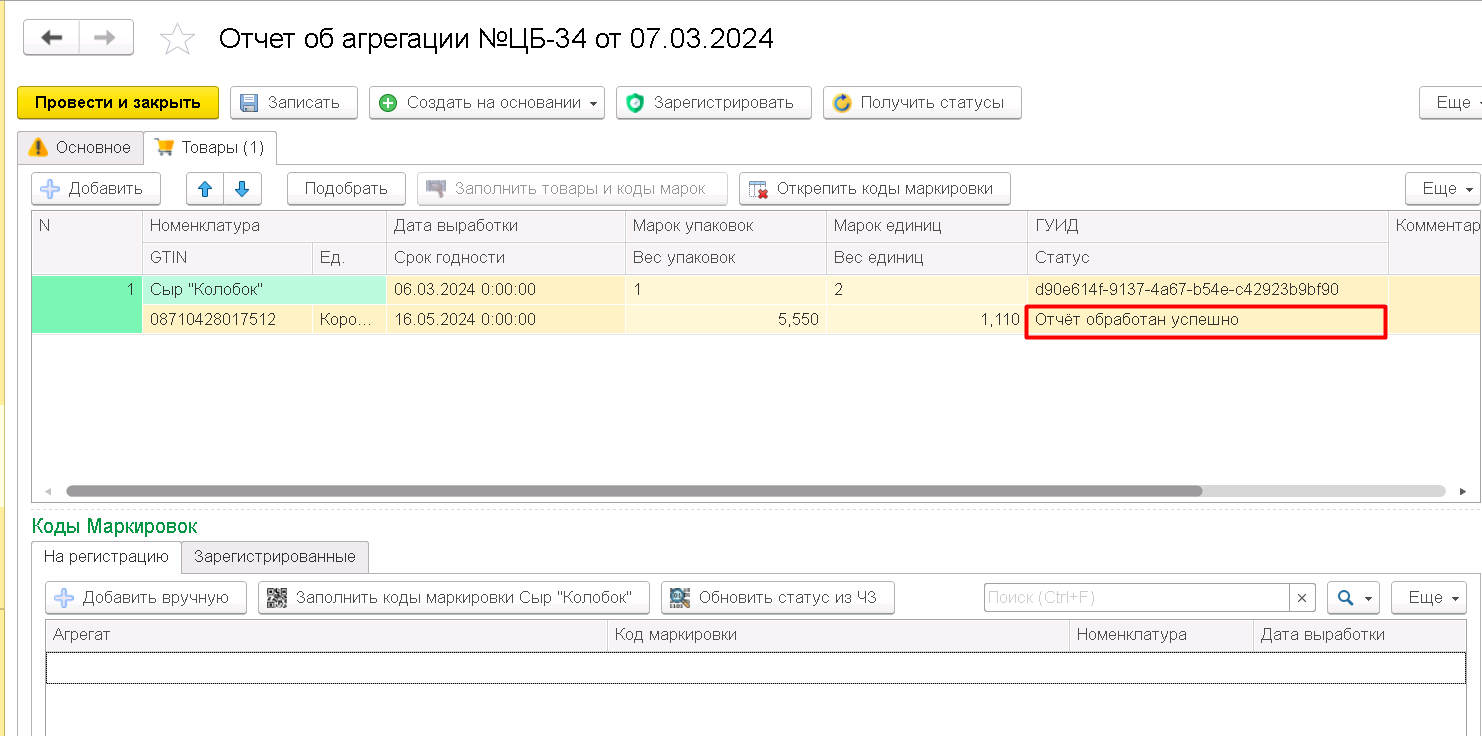
Task: Click 'Получить статусы' button
Action: 922,102
